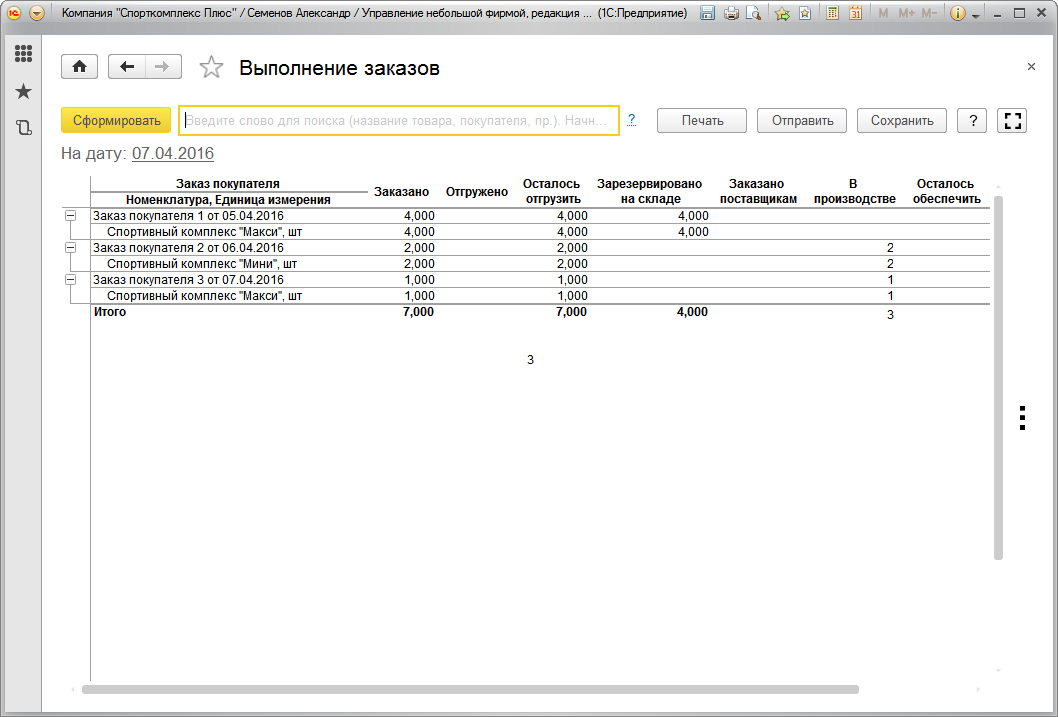The height and width of the screenshot is (717, 1058).
Task: Change the report date 07.04.2016
Action: pos(172,154)
